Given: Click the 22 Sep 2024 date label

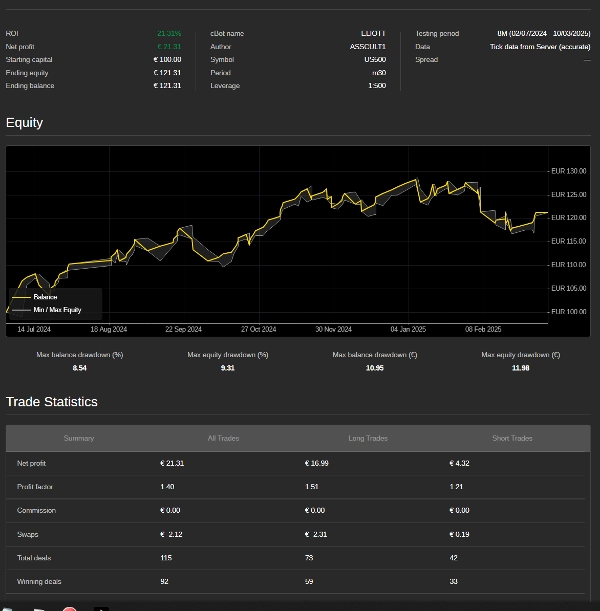Looking at the screenshot, I should coord(184,329).
